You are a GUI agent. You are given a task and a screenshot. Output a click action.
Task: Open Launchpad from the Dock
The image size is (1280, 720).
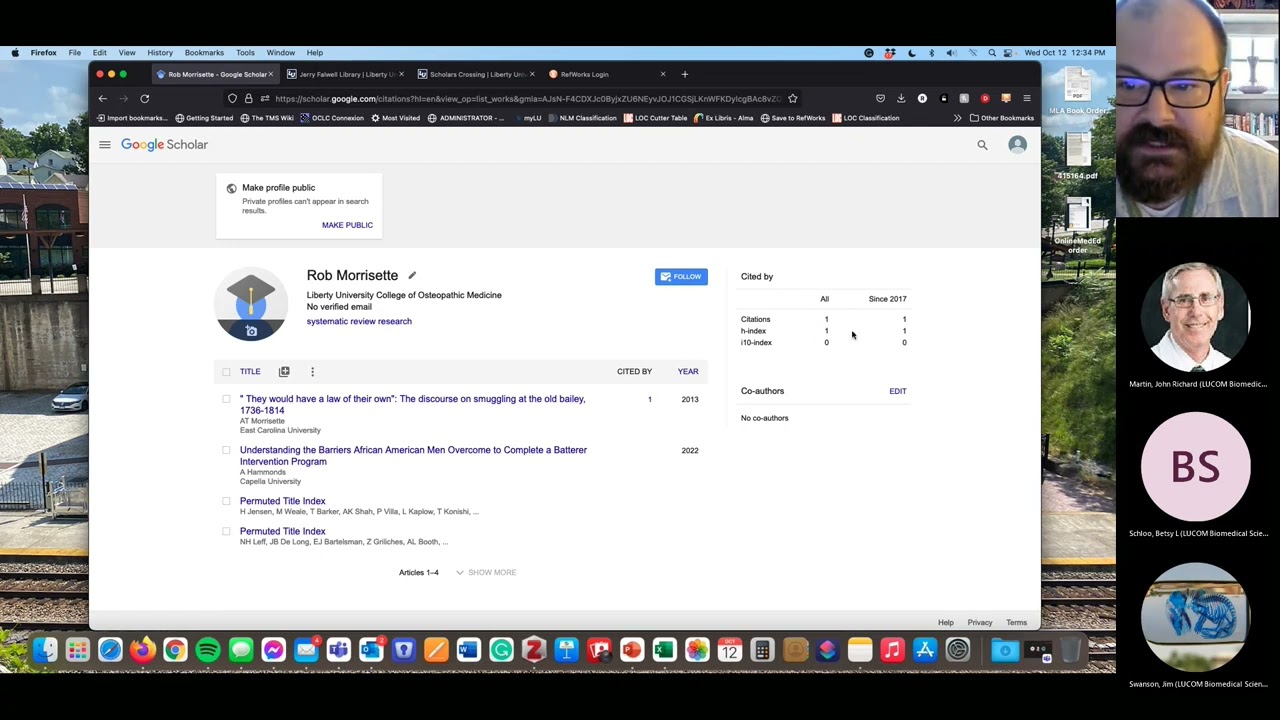[77, 651]
